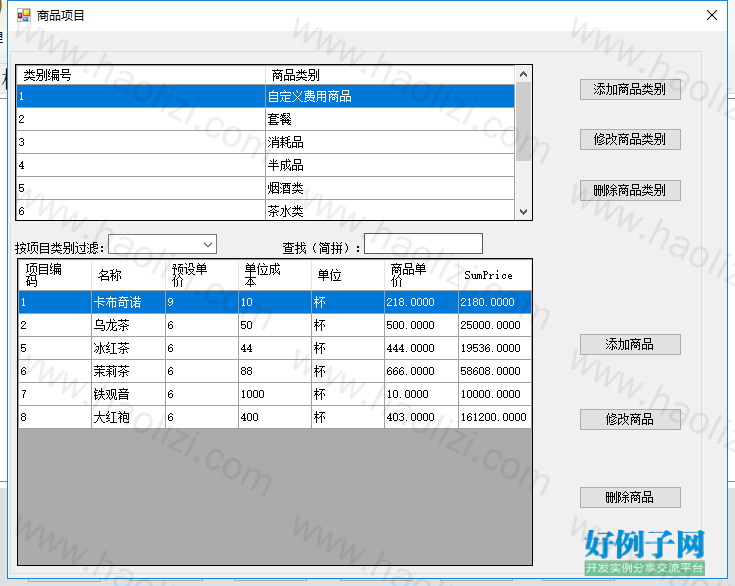Screen dimensions: 735x586
Task: Click category number 2 cell
Action: pyautogui.click(x=141, y=119)
